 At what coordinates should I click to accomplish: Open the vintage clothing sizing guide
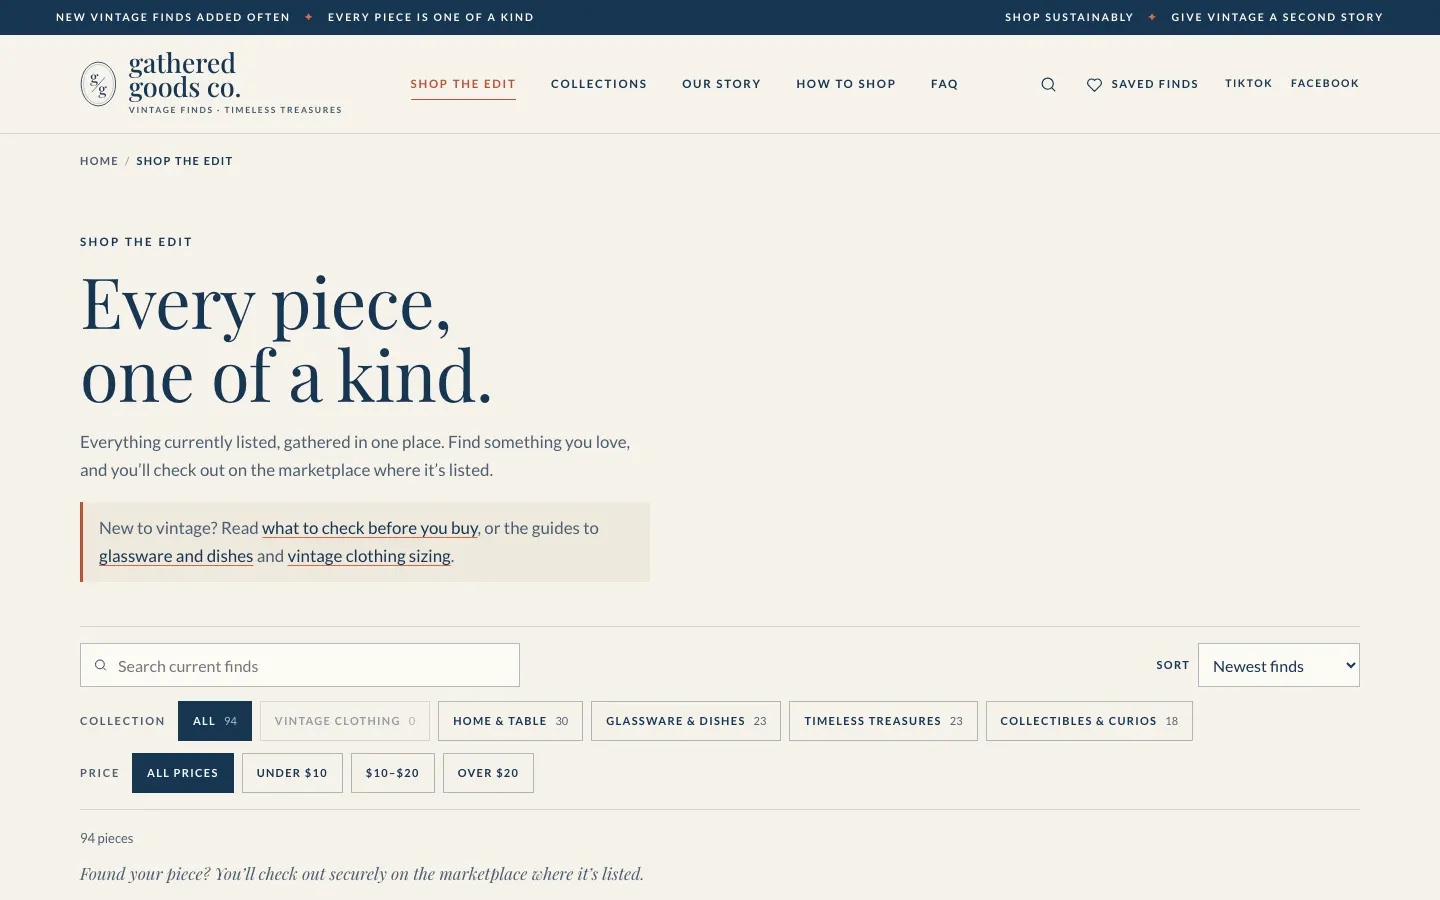coord(369,556)
